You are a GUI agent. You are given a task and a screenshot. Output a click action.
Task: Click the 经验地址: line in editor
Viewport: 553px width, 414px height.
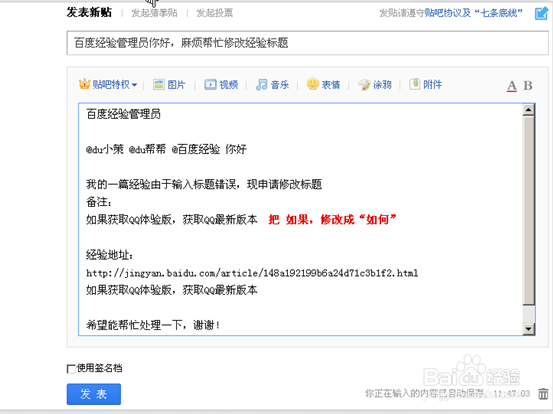pos(110,255)
